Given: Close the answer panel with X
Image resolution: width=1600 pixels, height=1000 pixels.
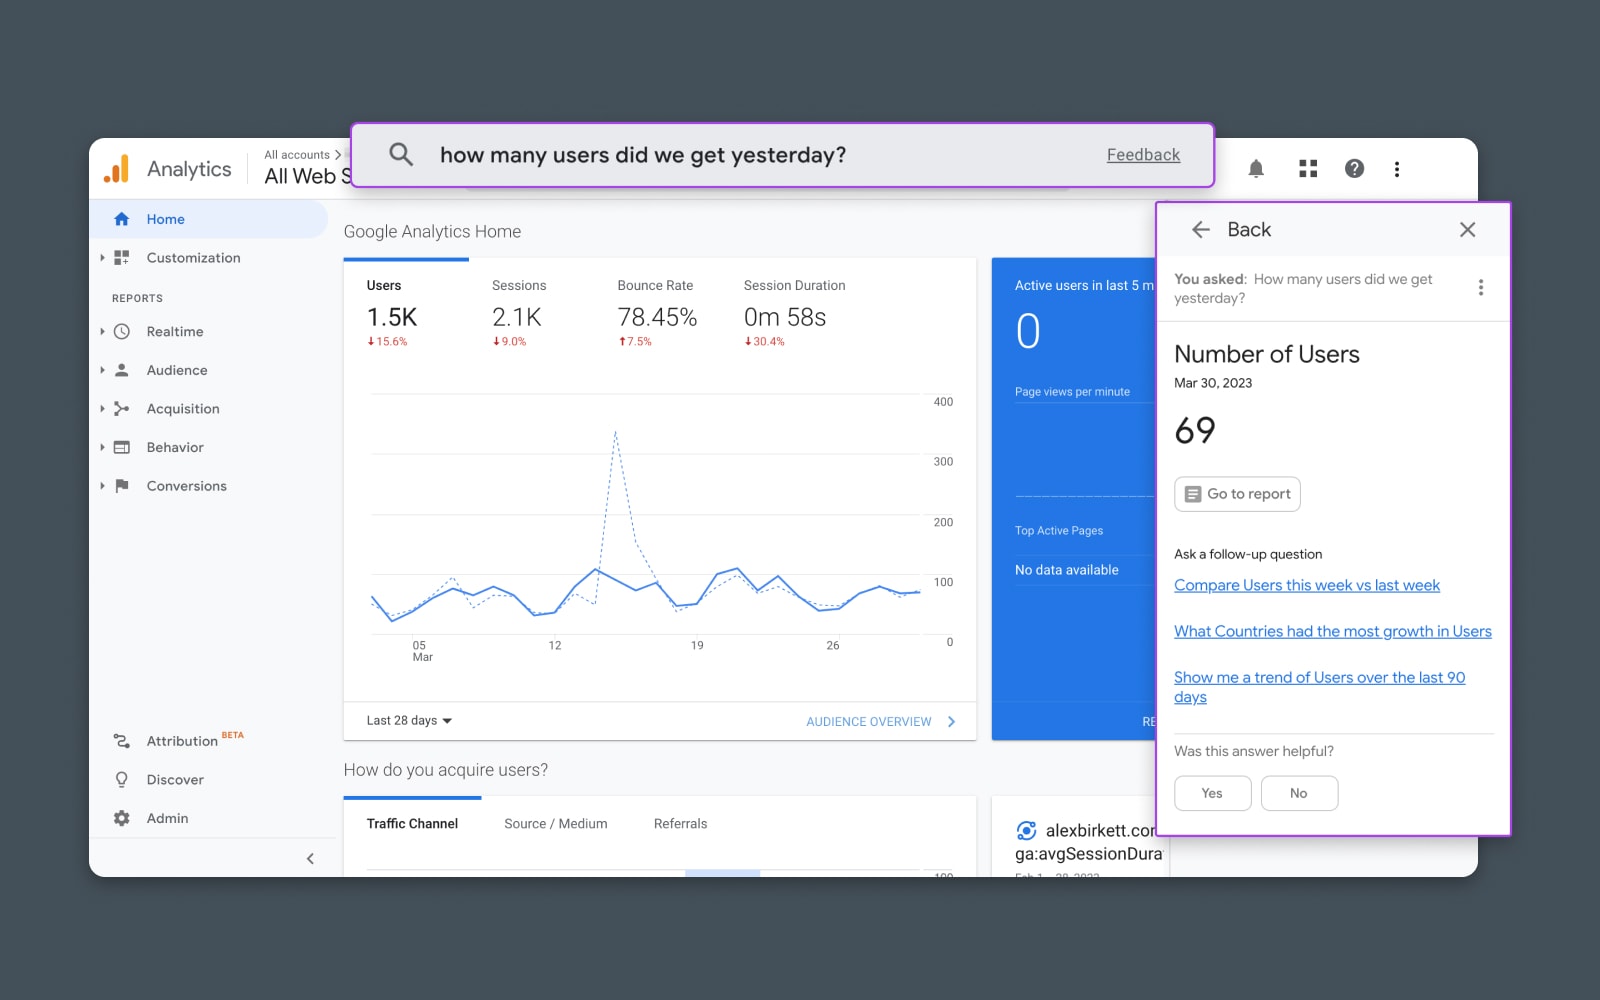Looking at the screenshot, I should 1467,230.
